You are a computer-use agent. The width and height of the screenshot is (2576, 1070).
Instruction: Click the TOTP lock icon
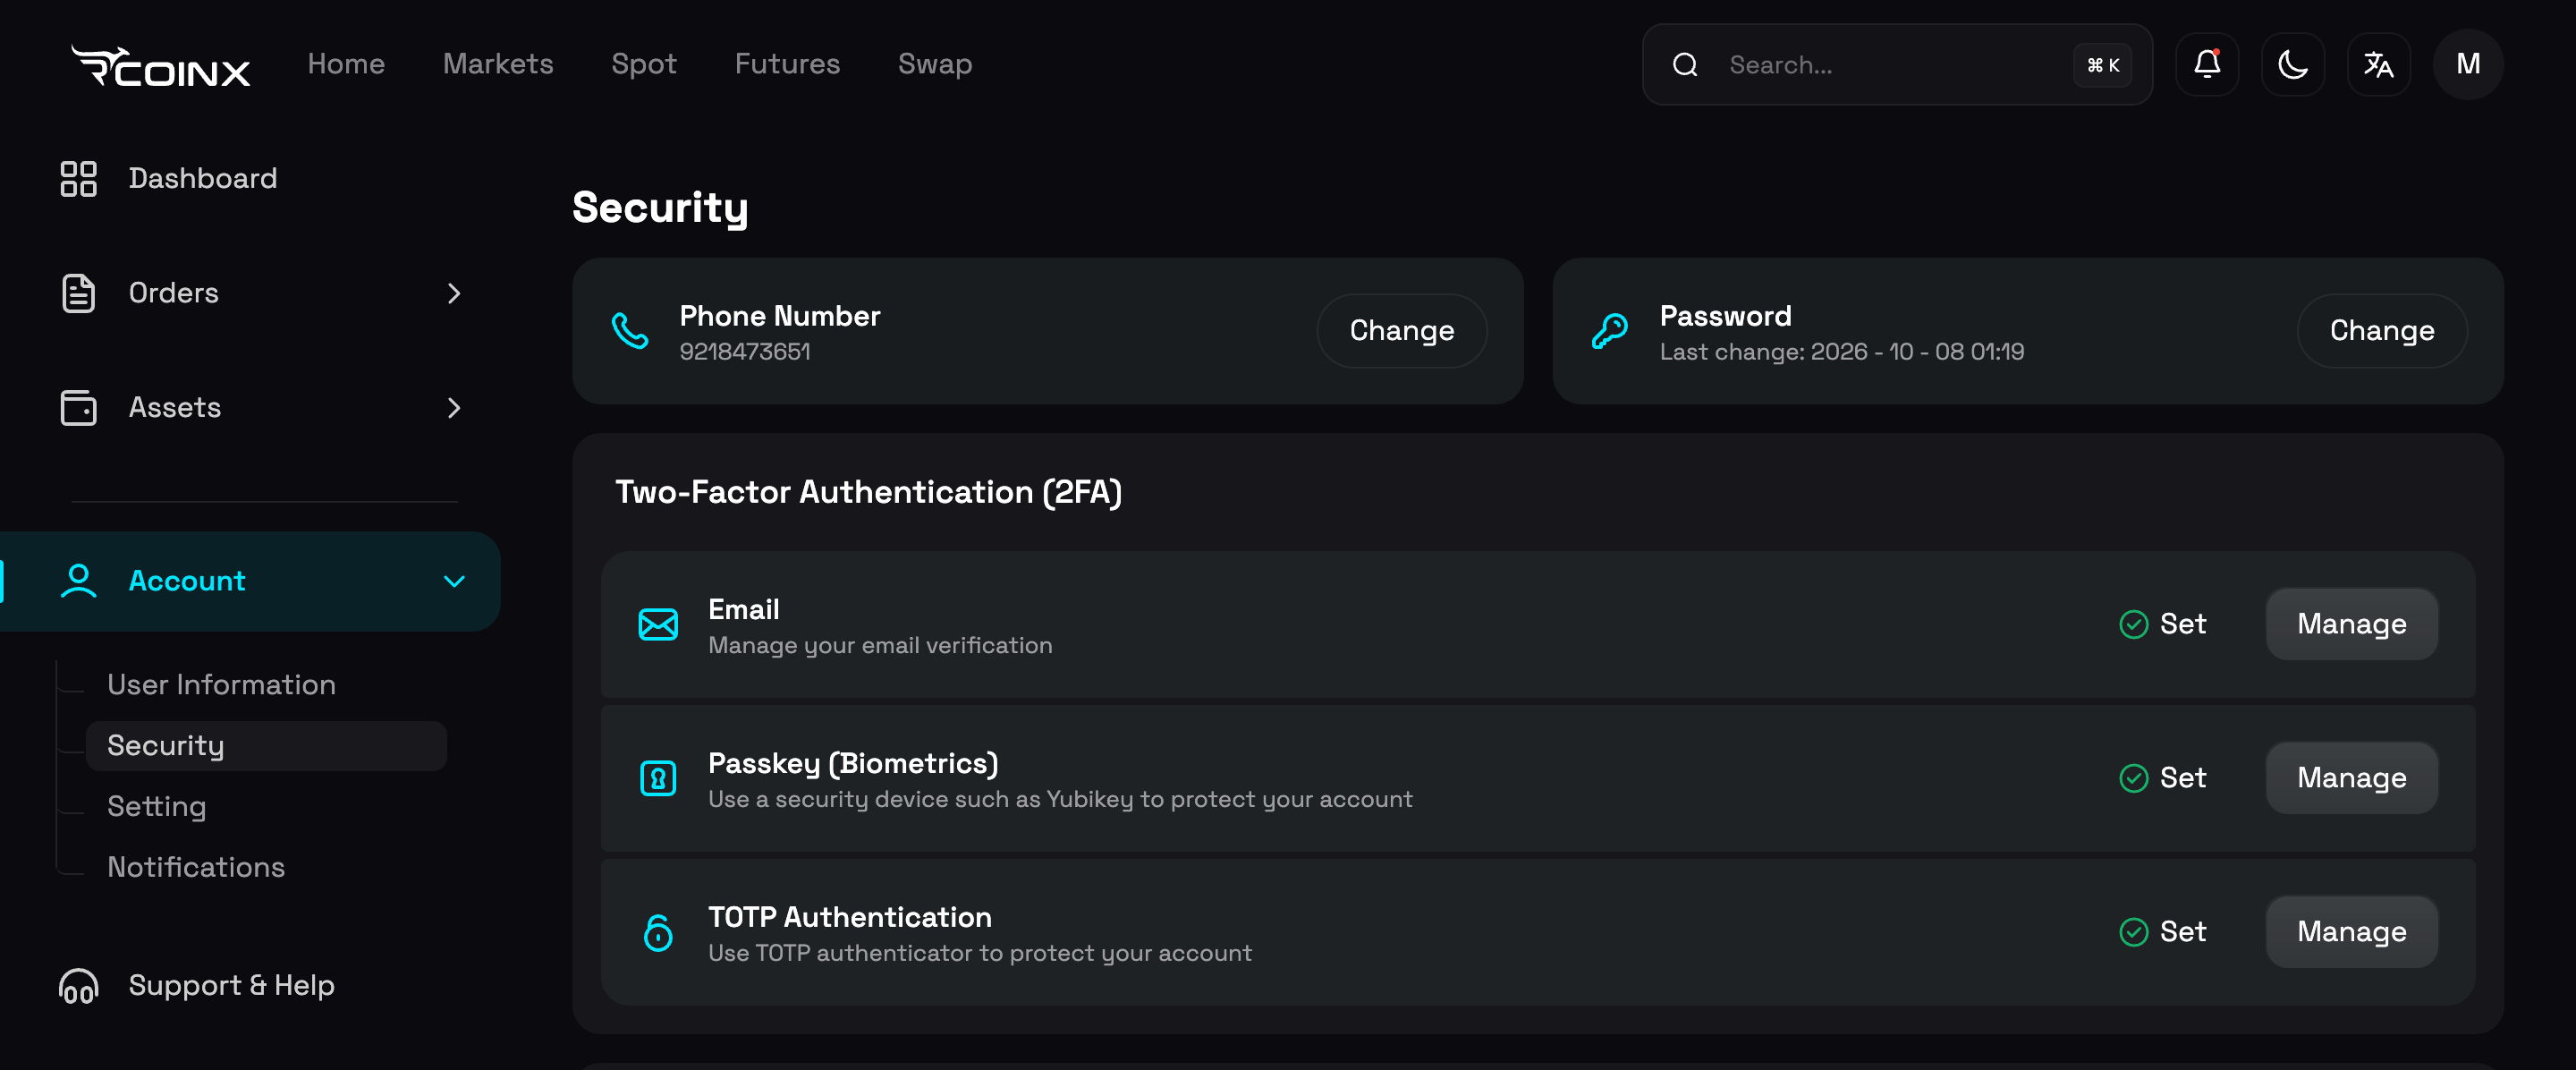pos(658,932)
